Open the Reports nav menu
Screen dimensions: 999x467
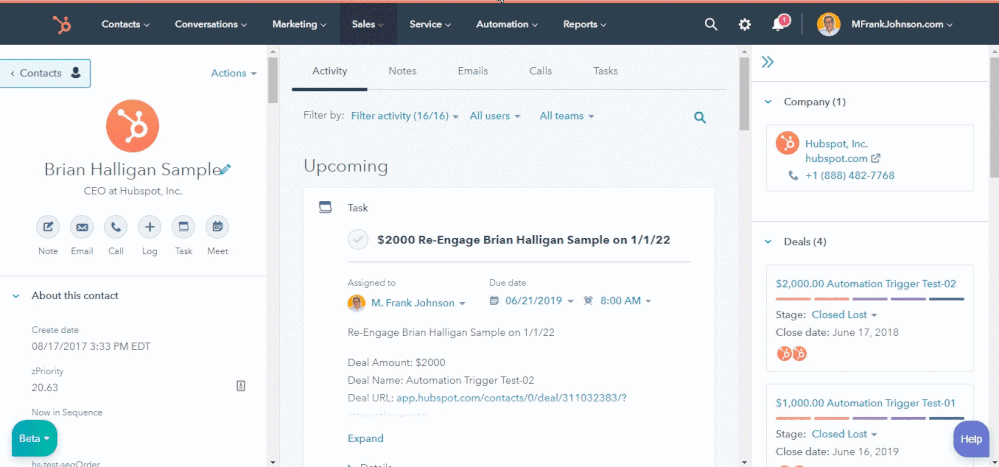(x=584, y=24)
